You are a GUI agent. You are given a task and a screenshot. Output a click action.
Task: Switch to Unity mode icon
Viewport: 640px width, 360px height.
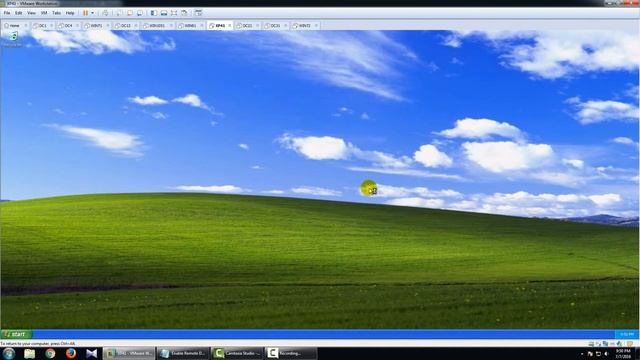click(x=184, y=13)
